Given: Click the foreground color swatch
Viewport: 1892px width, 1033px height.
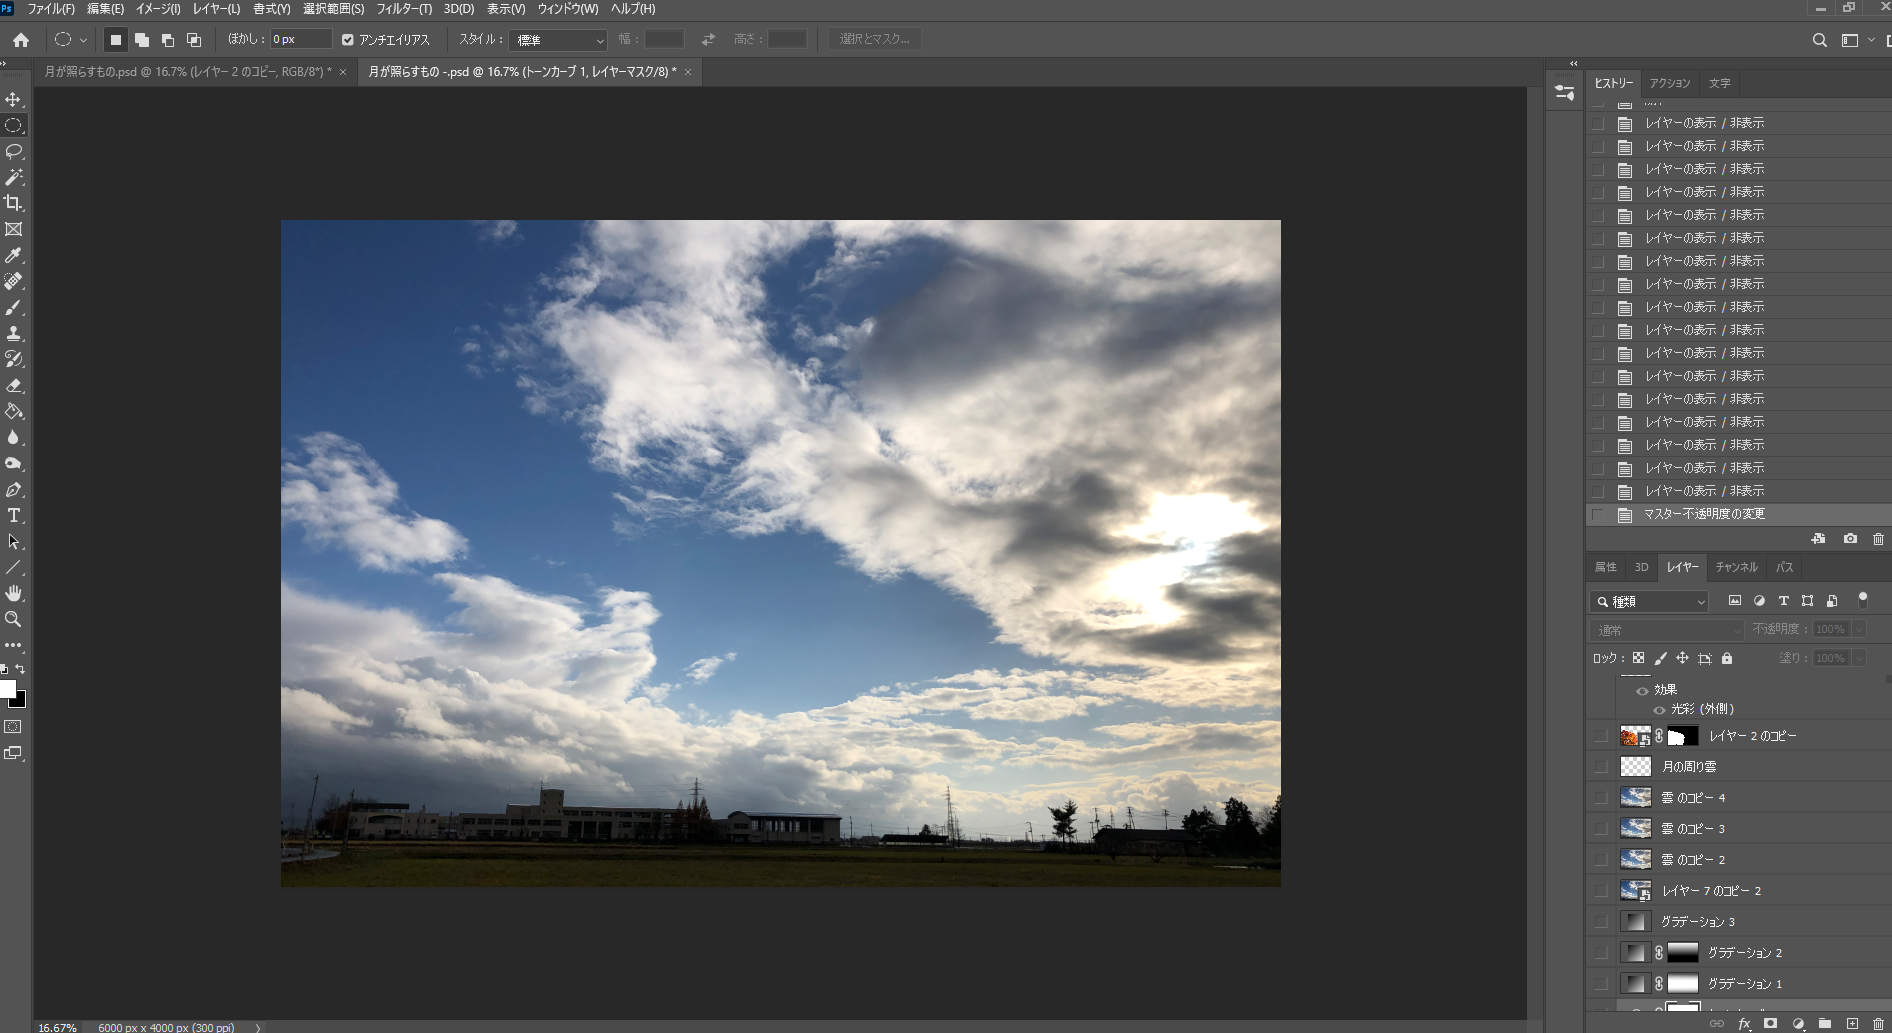Looking at the screenshot, I should click(x=7, y=689).
